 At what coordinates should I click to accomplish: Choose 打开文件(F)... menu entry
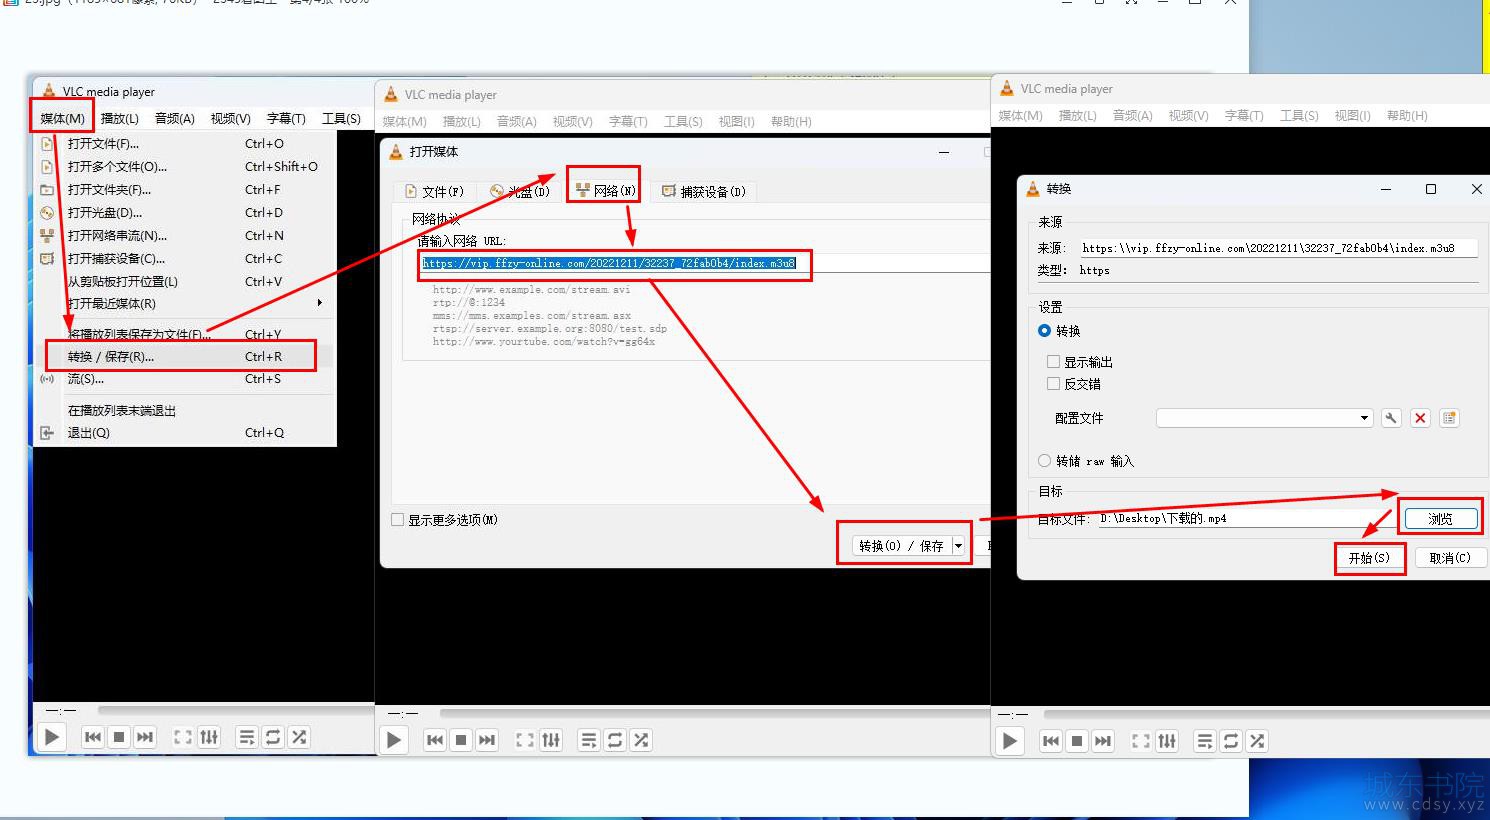click(185, 144)
